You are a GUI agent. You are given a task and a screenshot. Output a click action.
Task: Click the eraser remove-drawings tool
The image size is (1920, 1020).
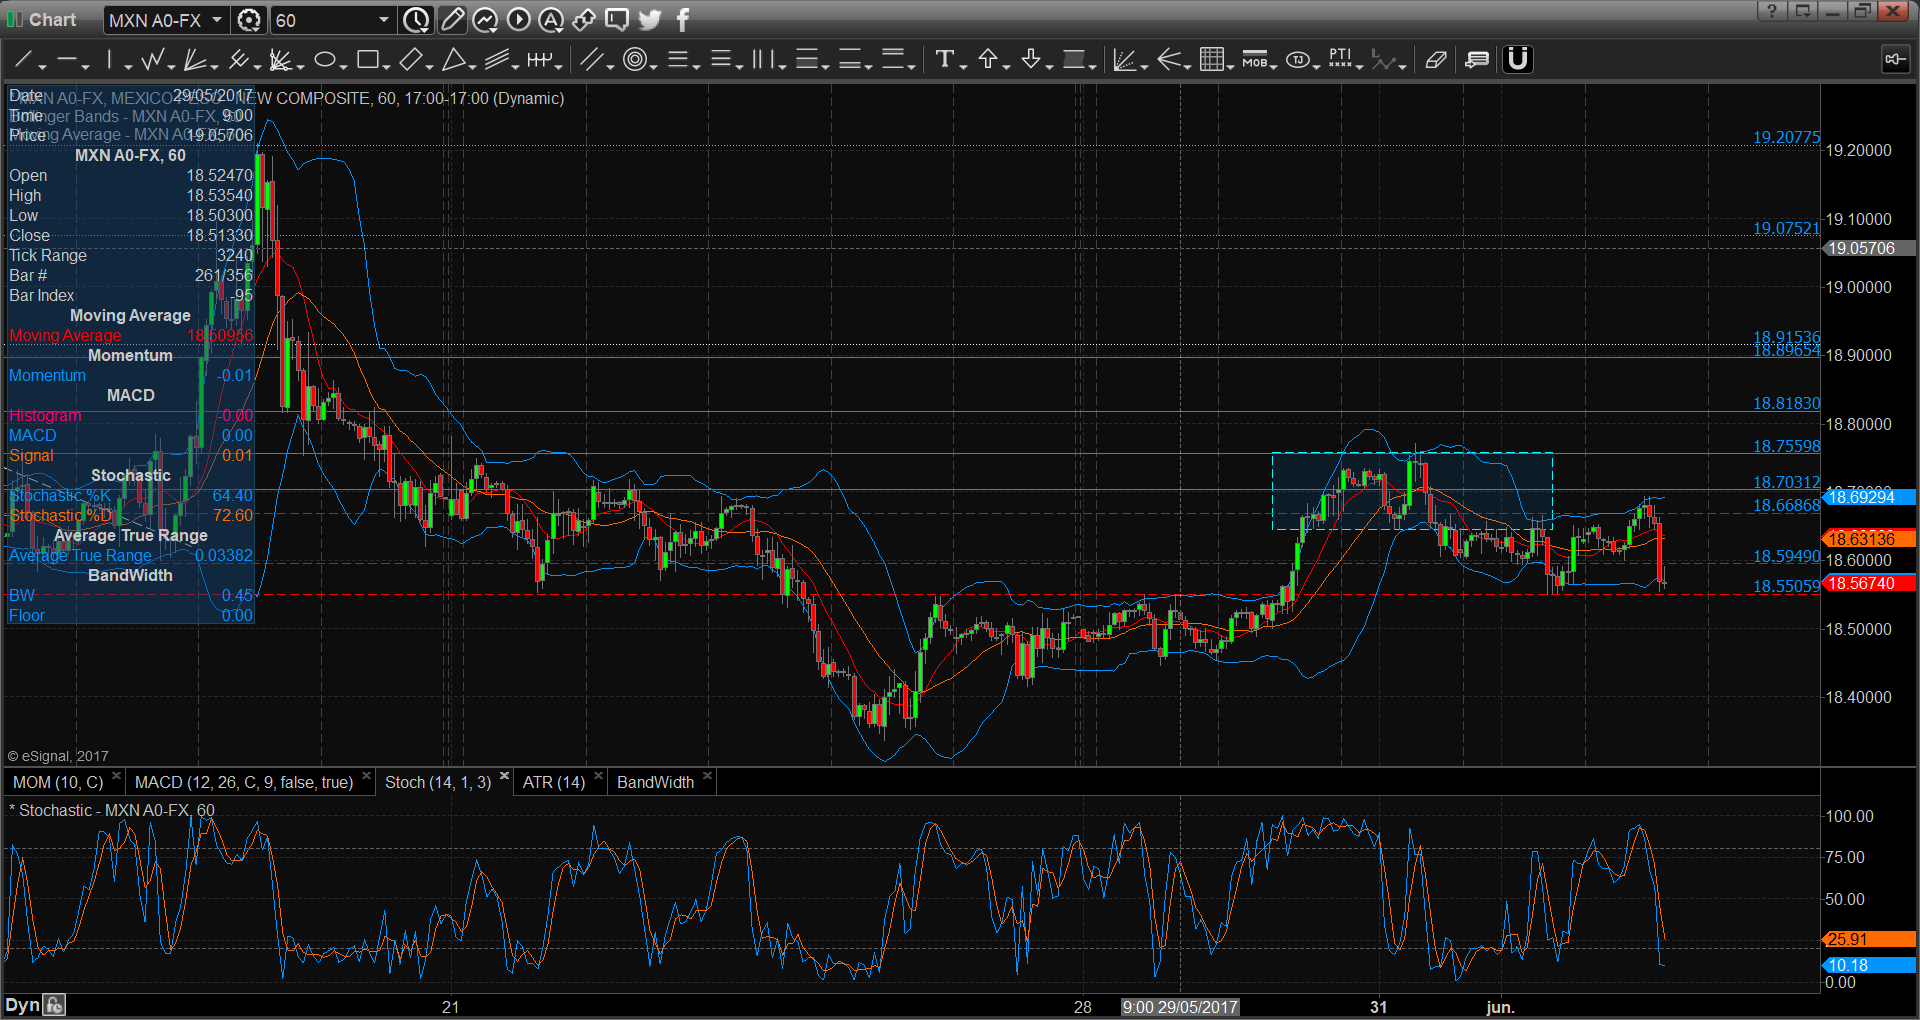coord(1436,60)
